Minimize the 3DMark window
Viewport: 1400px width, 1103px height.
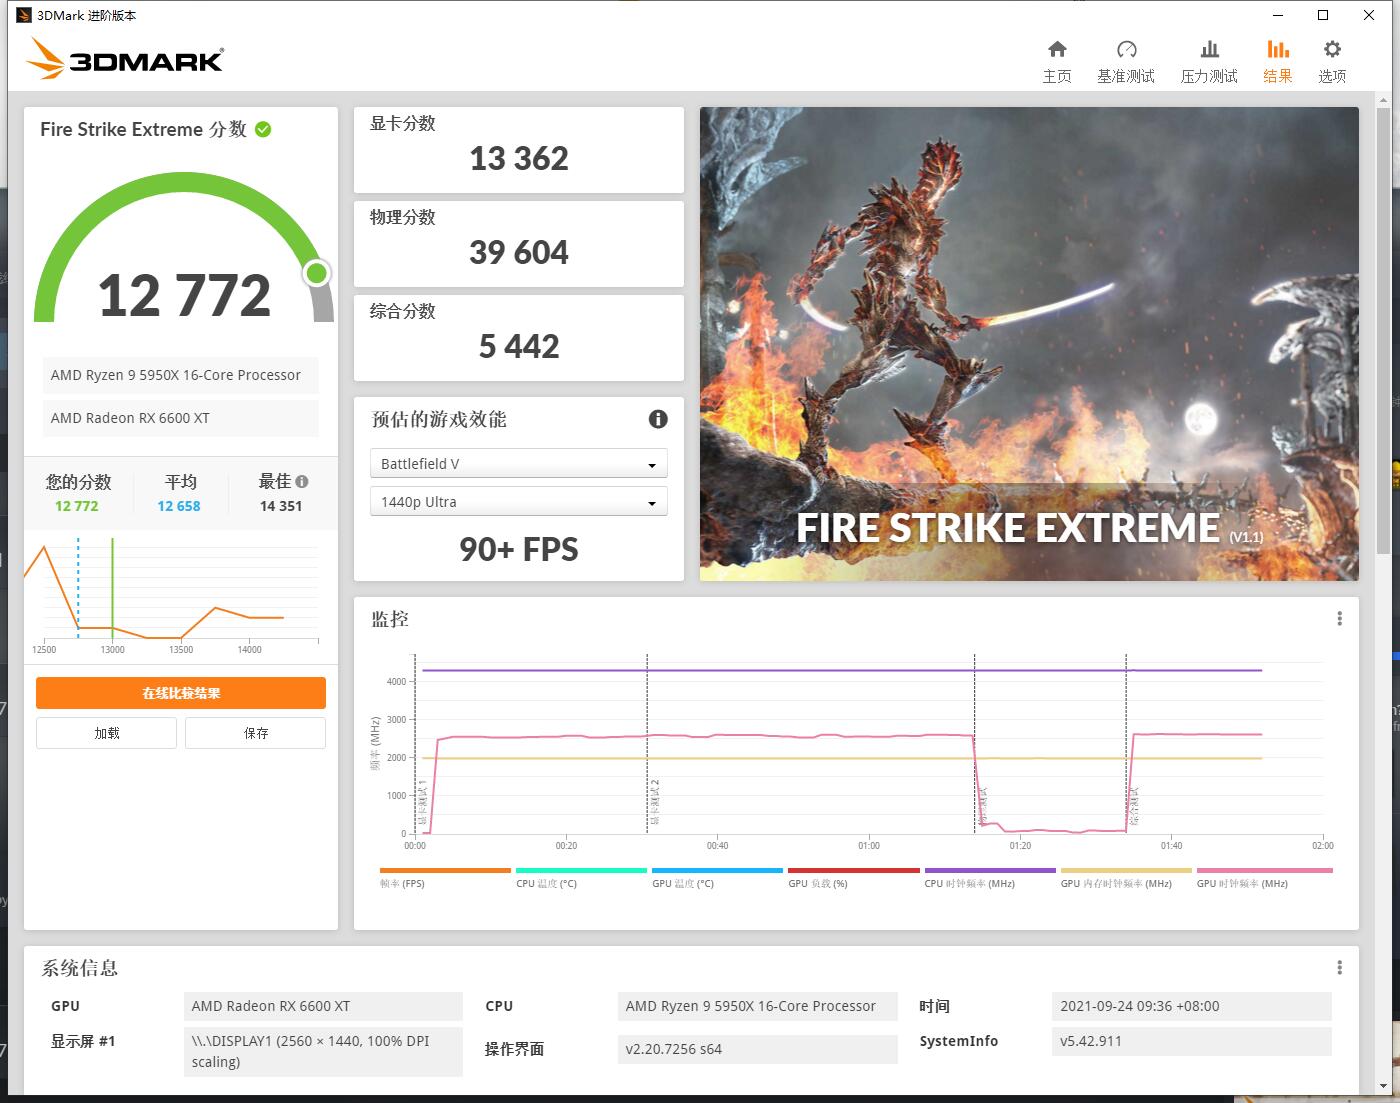(1277, 15)
